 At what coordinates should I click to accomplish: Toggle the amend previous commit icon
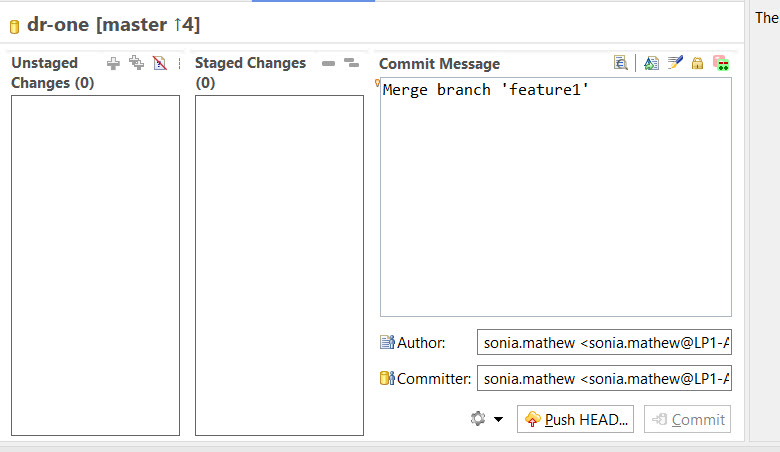[651, 63]
